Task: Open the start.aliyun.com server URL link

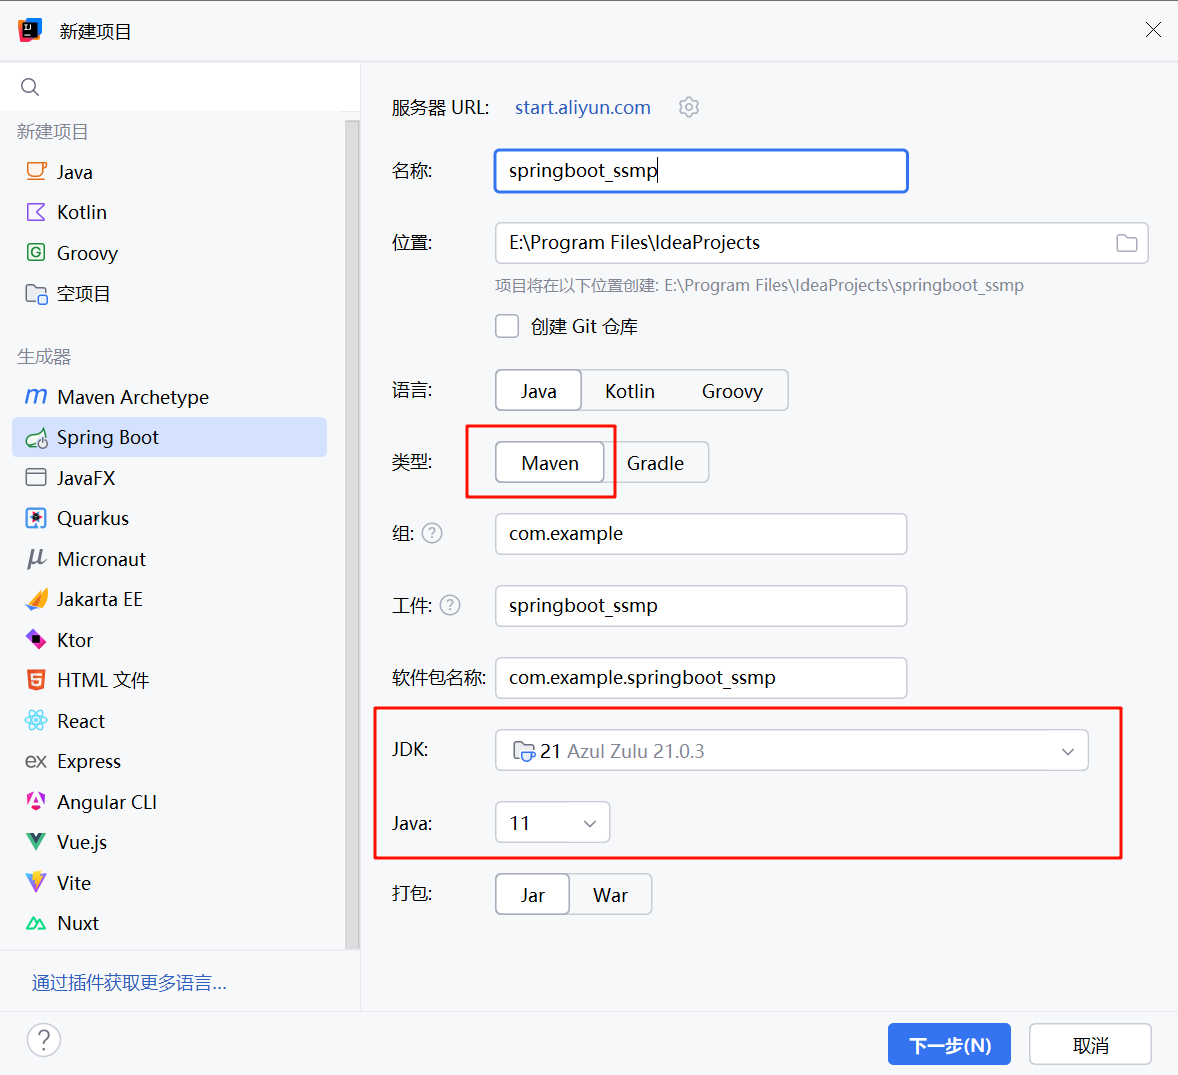Action: pos(582,107)
